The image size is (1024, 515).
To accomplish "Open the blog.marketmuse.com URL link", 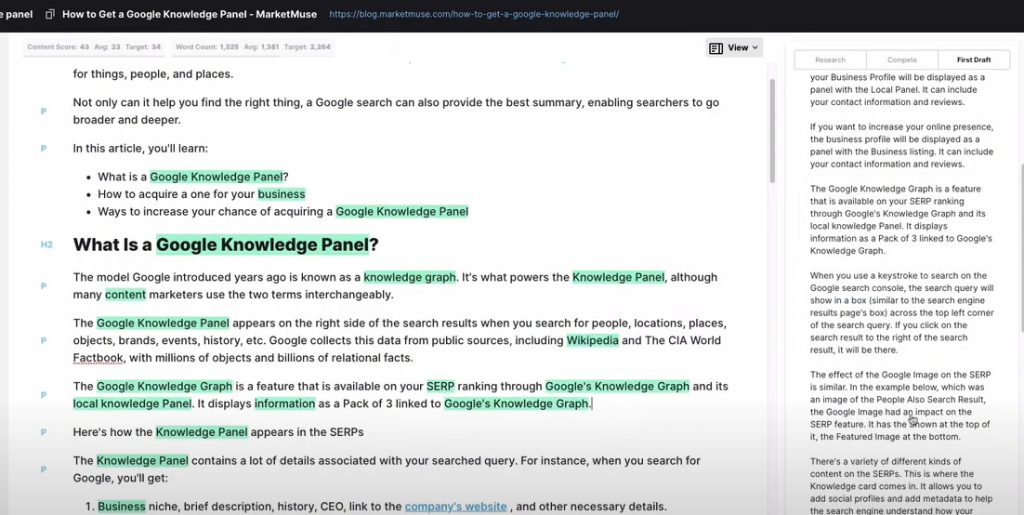I will [x=473, y=15].
